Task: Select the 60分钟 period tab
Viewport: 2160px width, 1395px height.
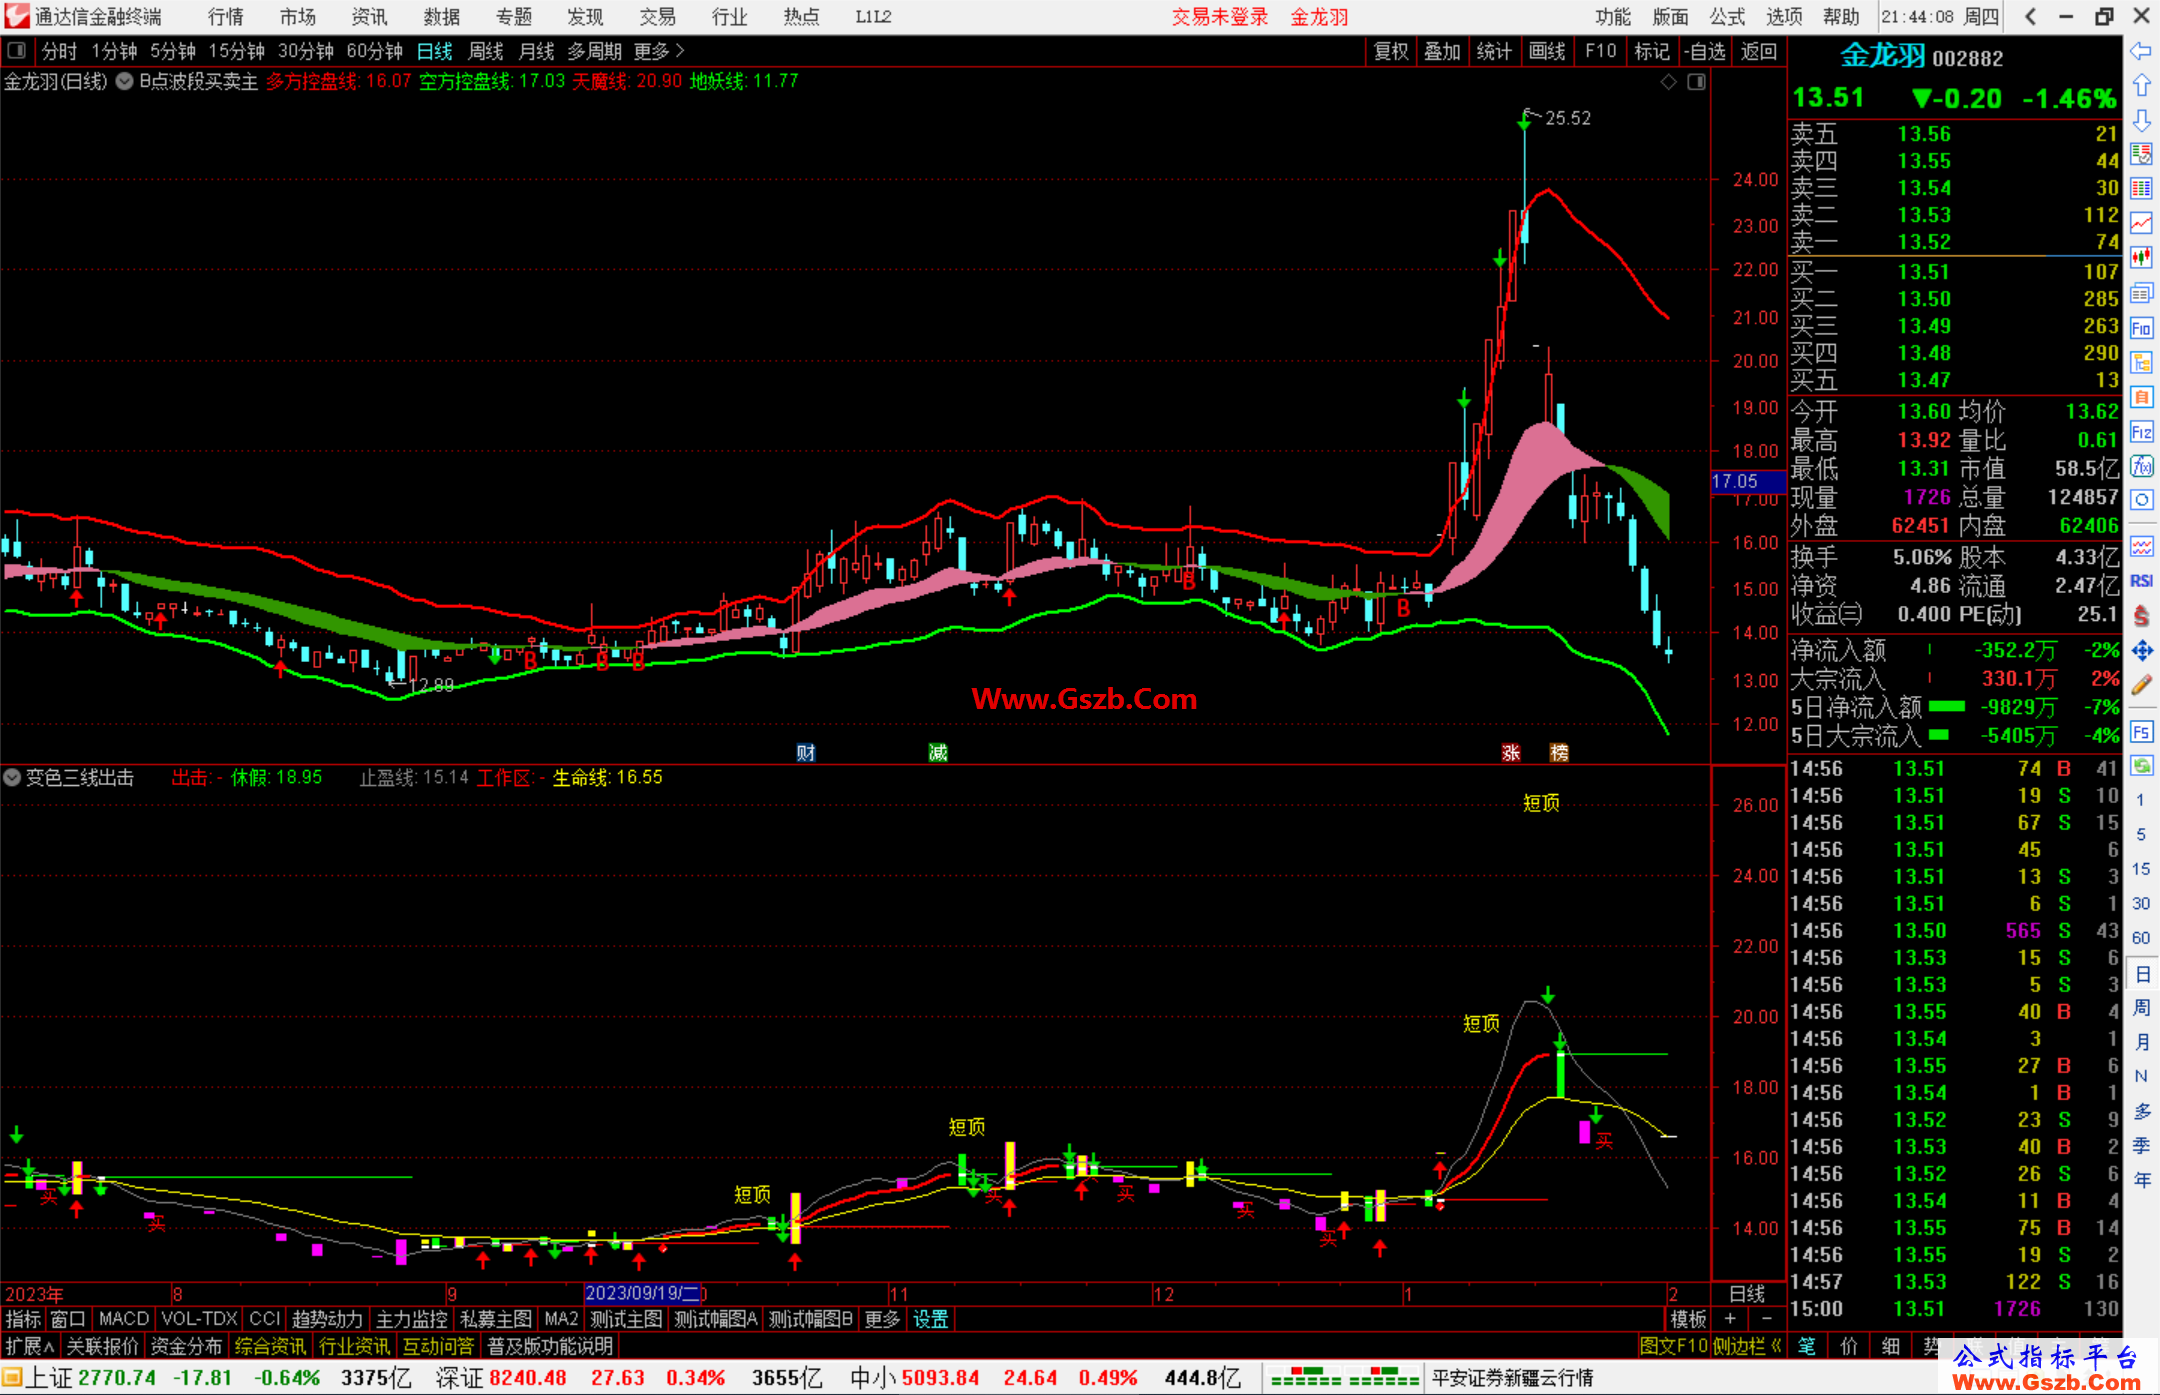Action: [x=374, y=50]
